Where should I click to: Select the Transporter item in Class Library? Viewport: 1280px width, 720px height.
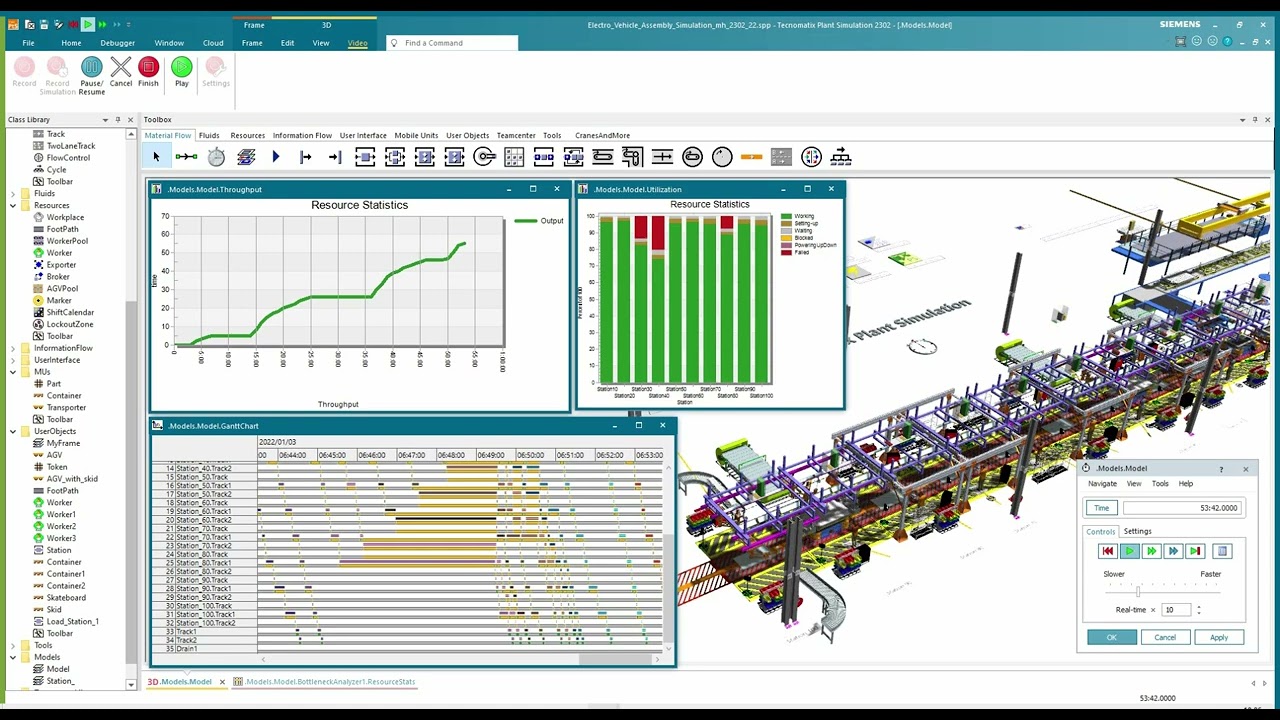point(66,407)
